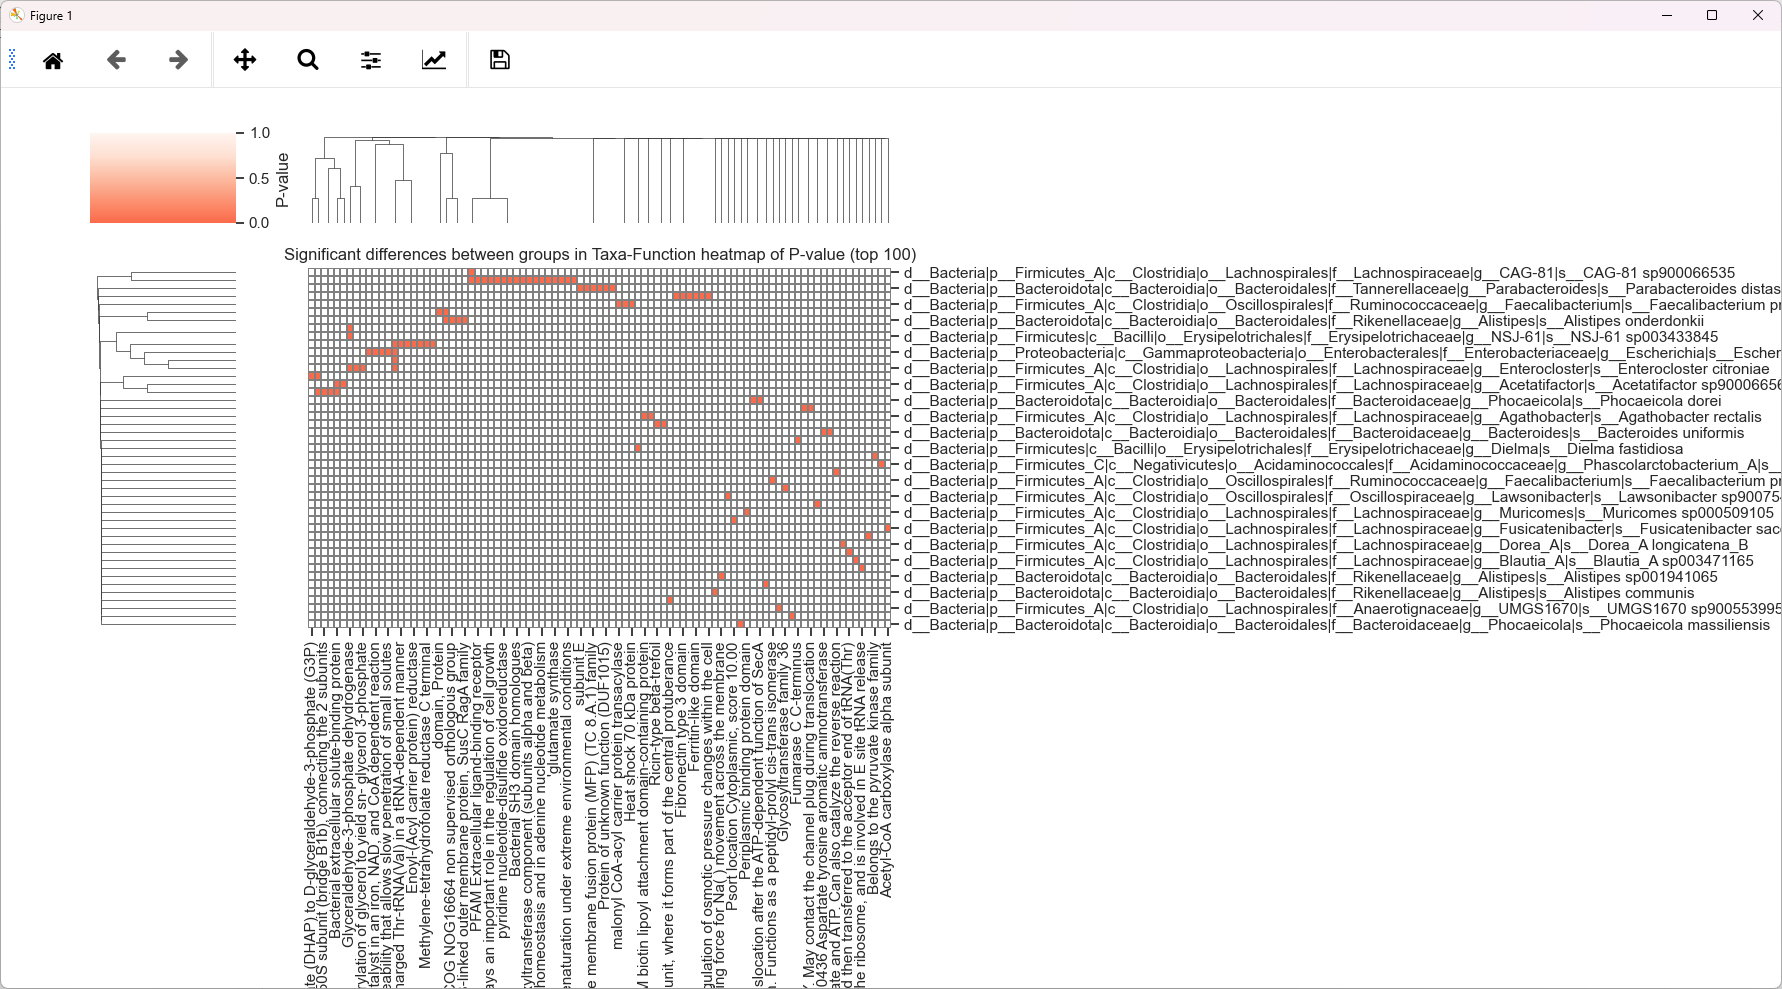Screen dimensions: 1782x989
Task: Activate the Pan axes tool
Action: (245, 60)
